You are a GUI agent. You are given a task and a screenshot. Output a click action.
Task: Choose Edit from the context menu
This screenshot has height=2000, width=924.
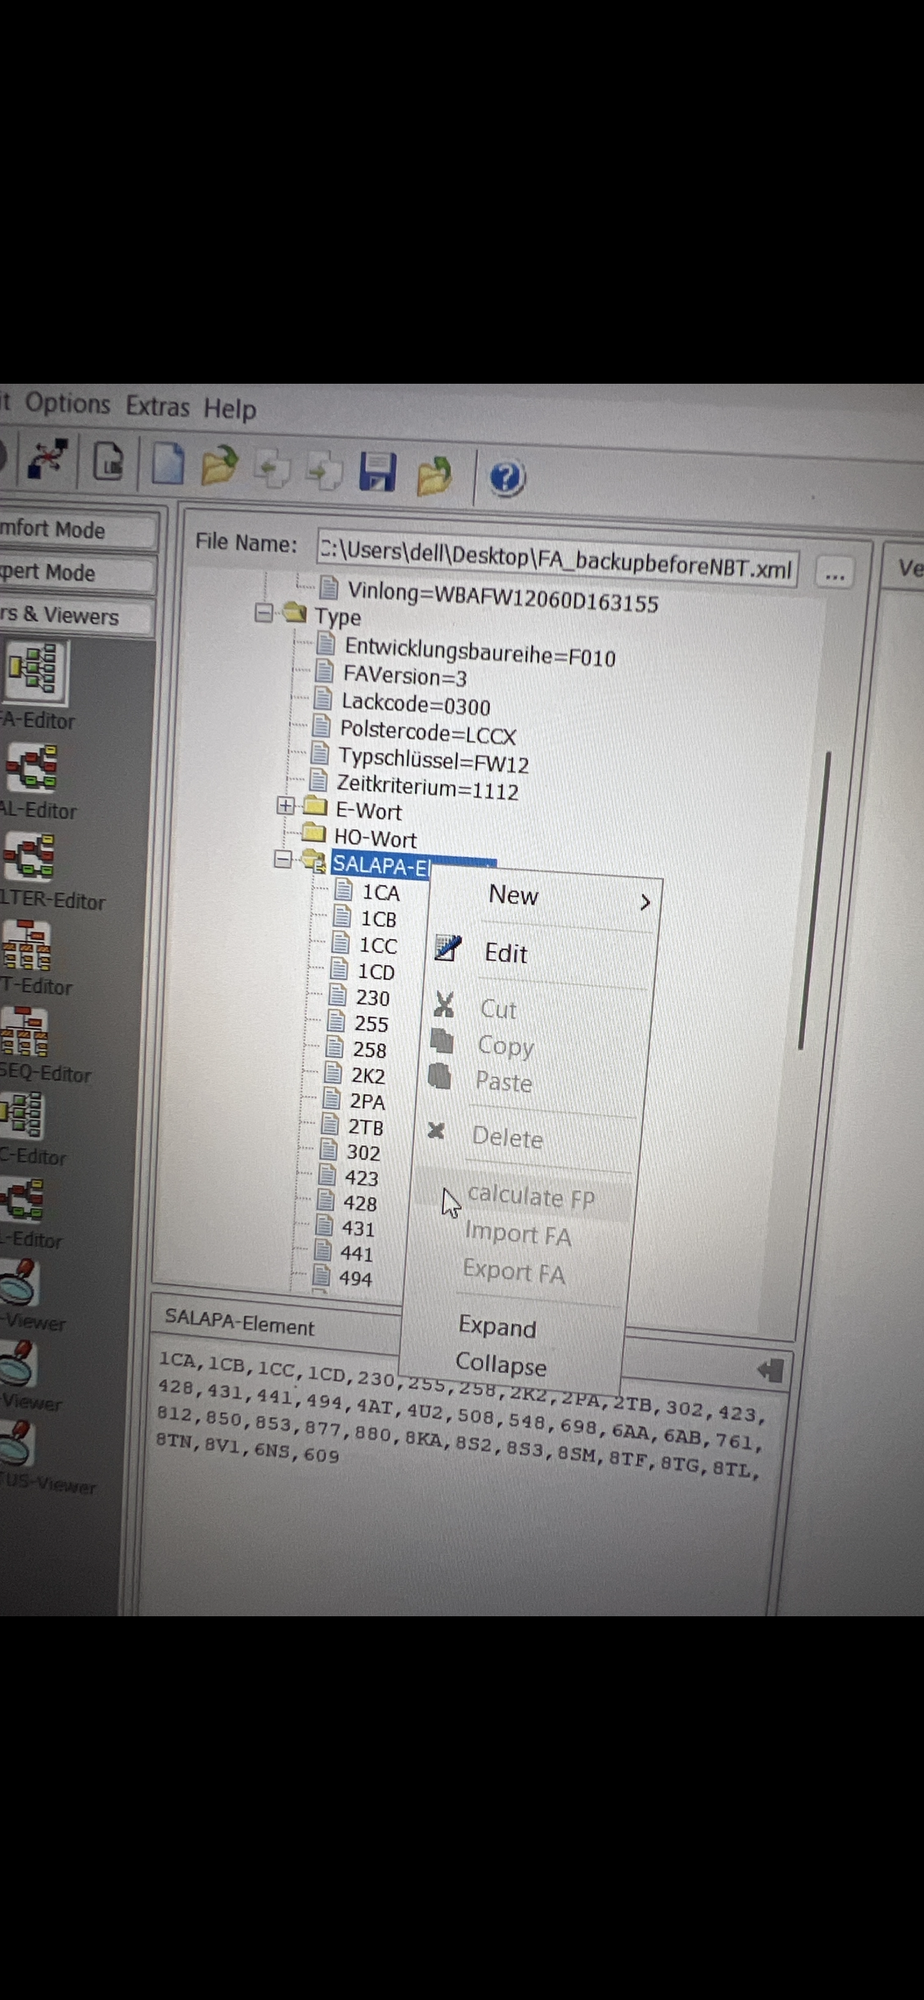click(506, 953)
